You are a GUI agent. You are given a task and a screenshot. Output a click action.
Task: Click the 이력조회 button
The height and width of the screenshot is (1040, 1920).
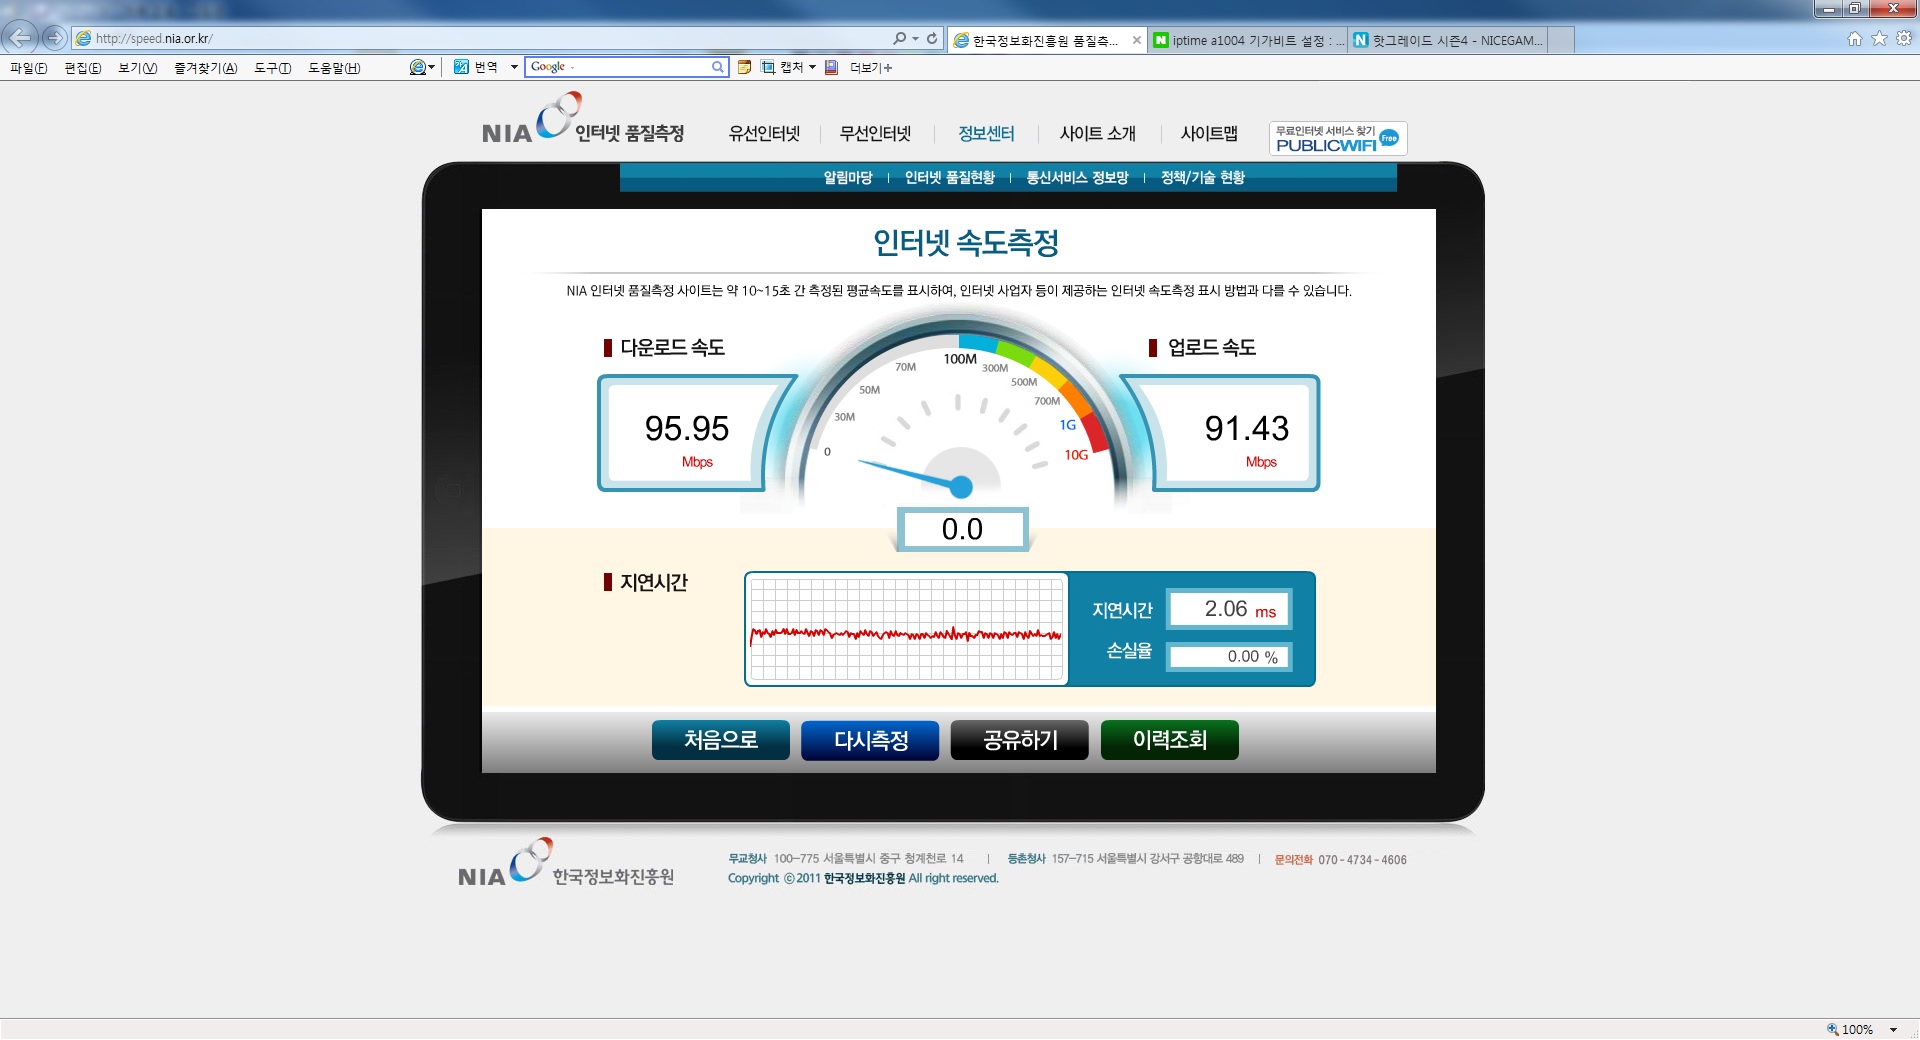1169,740
